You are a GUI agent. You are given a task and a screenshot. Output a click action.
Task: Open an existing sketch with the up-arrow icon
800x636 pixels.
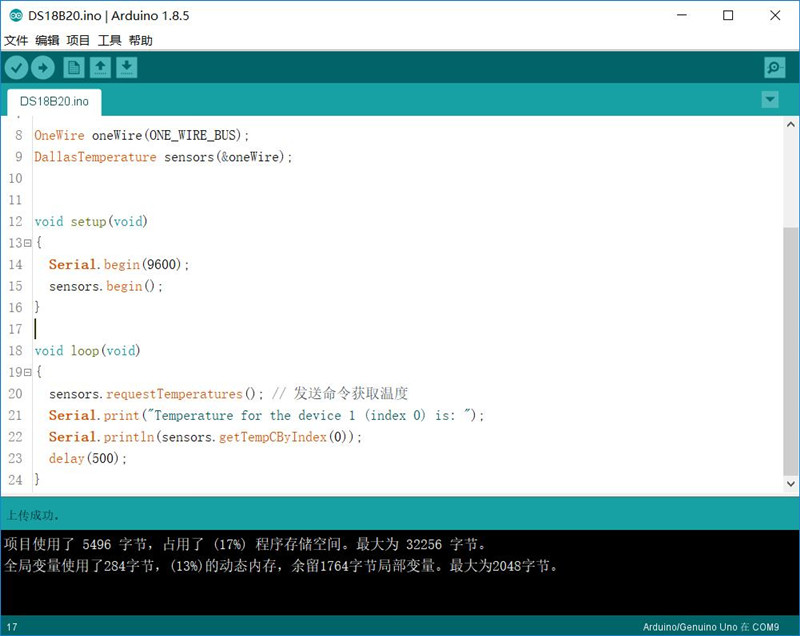pos(100,67)
